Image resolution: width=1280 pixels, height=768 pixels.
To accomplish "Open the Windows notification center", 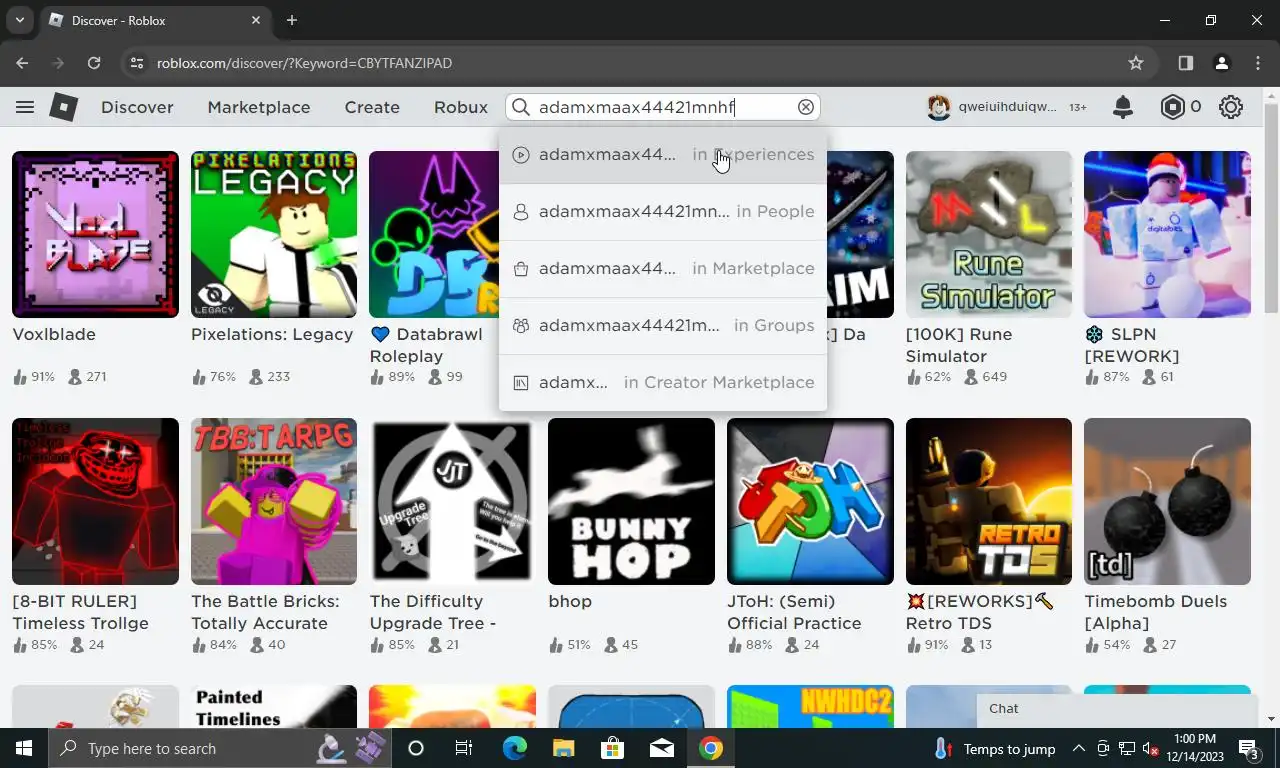I will pyautogui.click(x=1248, y=748).
